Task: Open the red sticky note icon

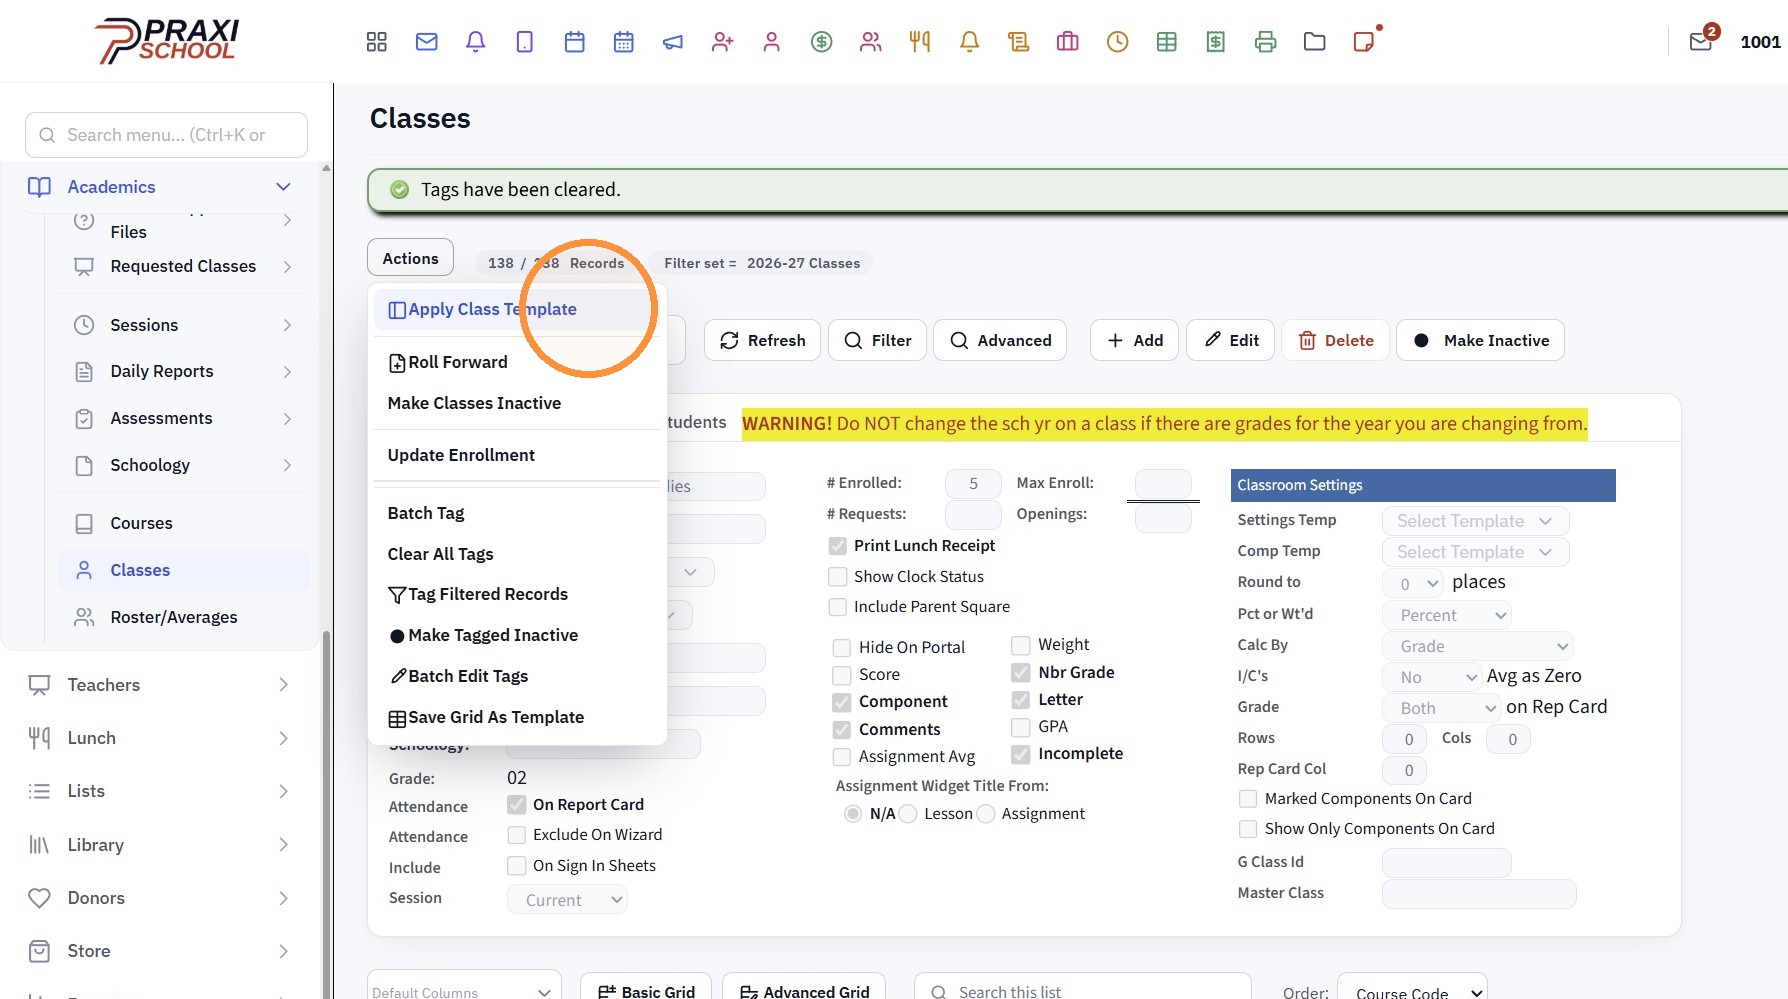Action: [1364, 42]
